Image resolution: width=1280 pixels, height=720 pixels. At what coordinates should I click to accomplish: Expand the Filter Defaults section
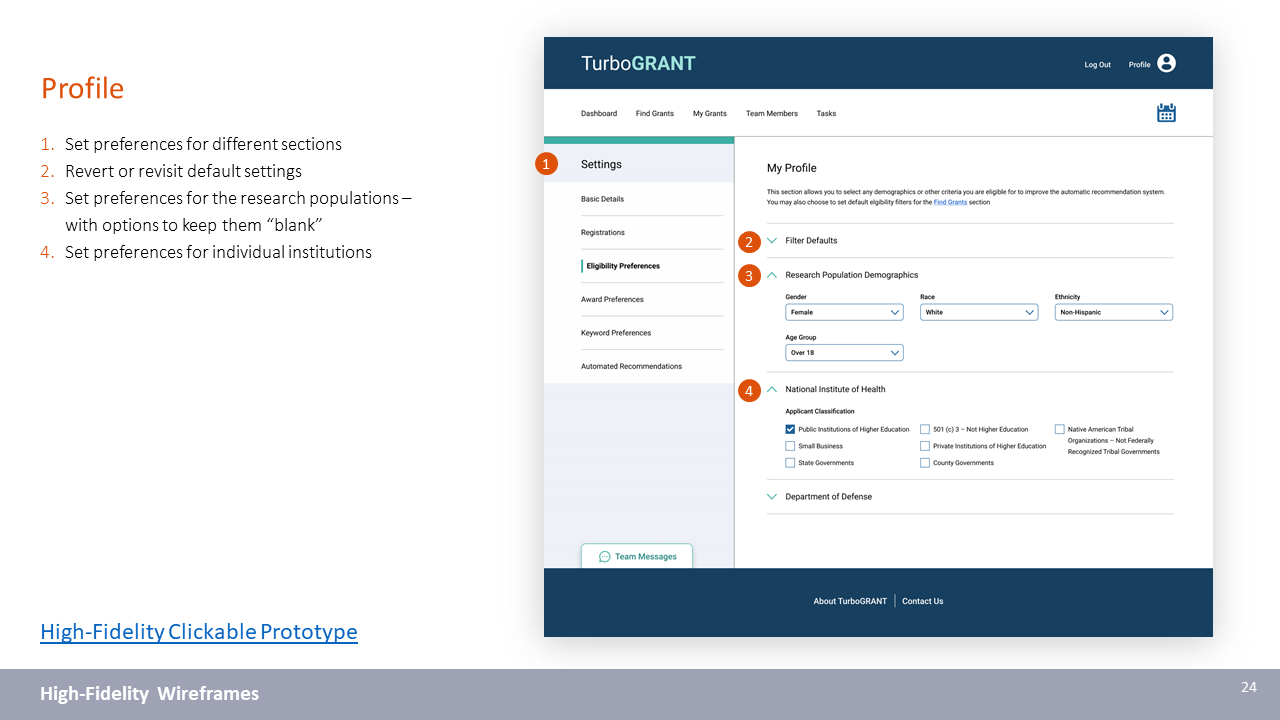click(772, 241)
